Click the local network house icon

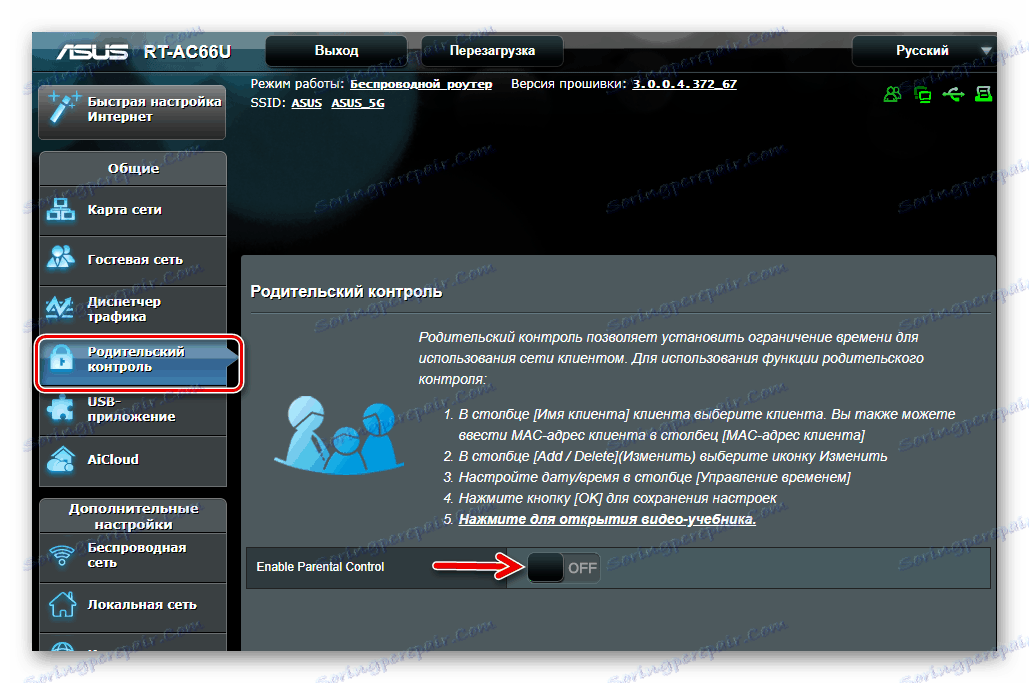[62, 604]
